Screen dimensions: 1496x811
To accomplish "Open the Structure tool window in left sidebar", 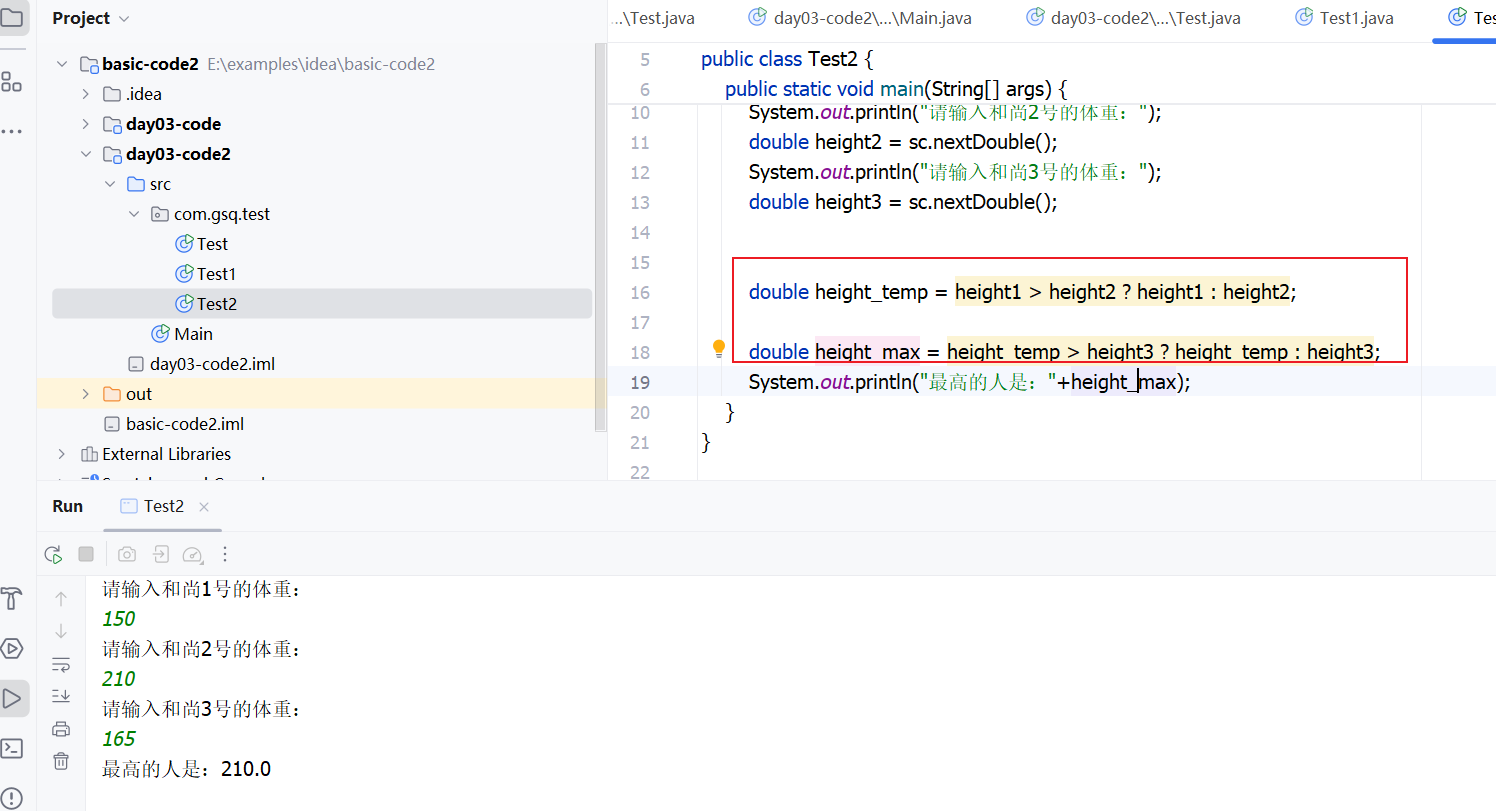I will click(12, 83).
